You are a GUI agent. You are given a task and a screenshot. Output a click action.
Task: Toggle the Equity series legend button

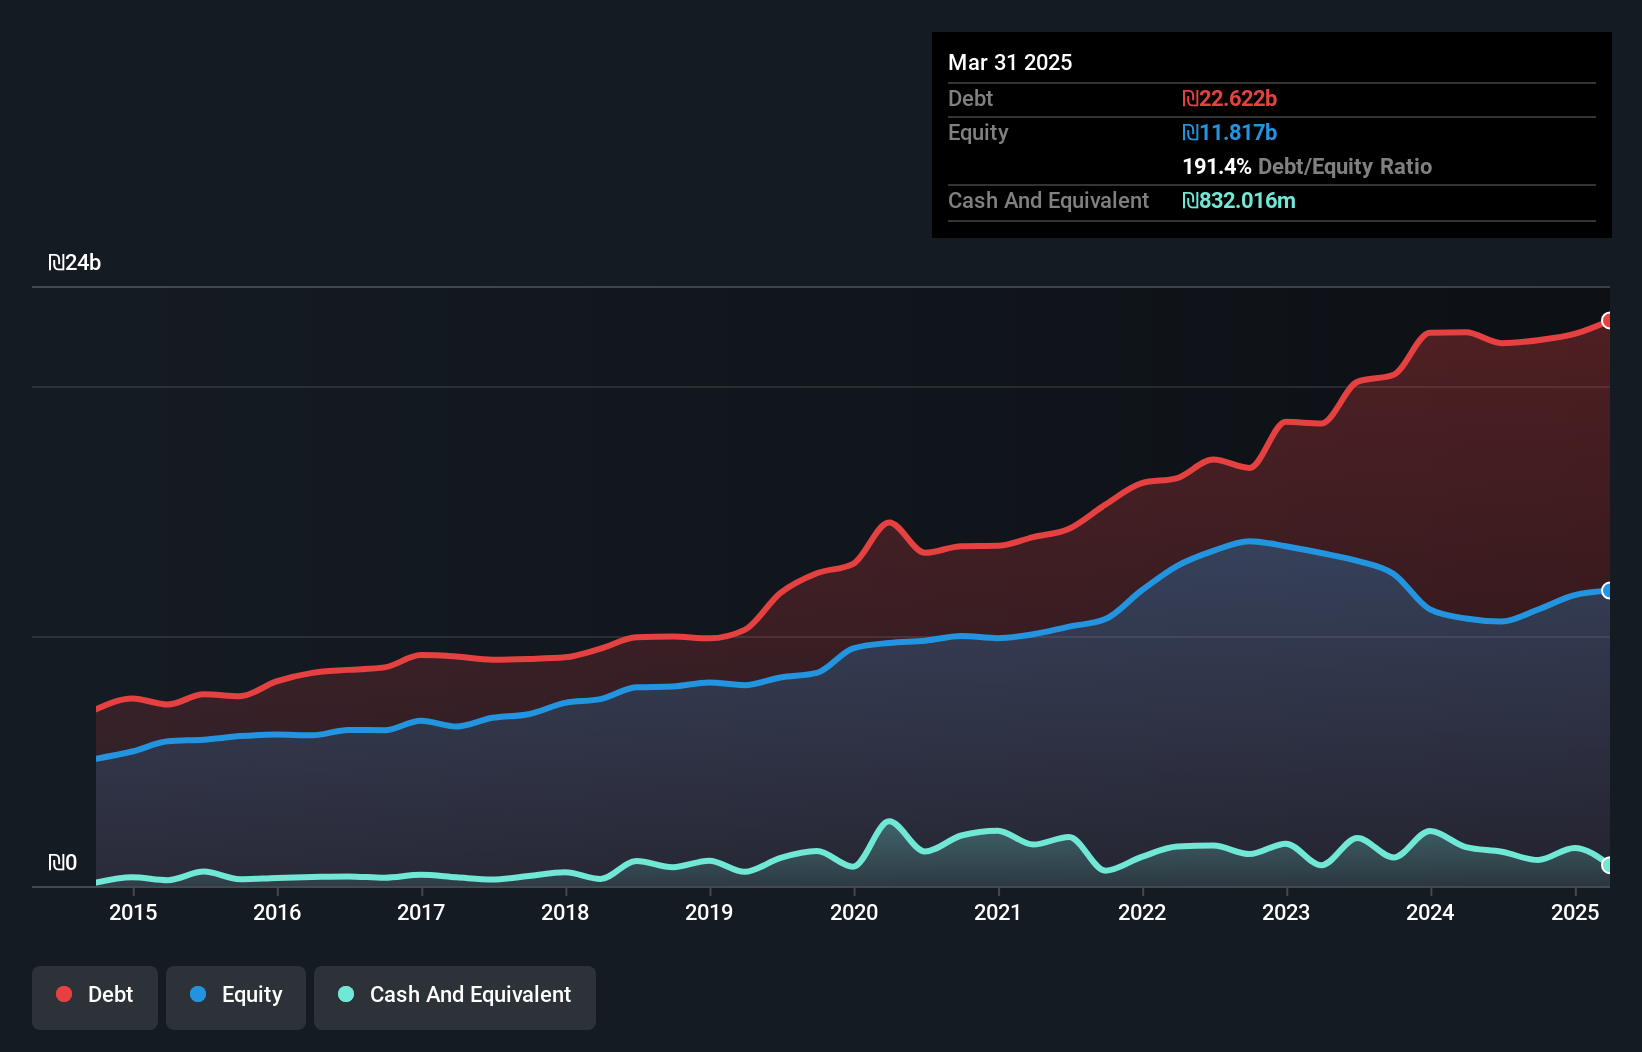click(236, 995)
